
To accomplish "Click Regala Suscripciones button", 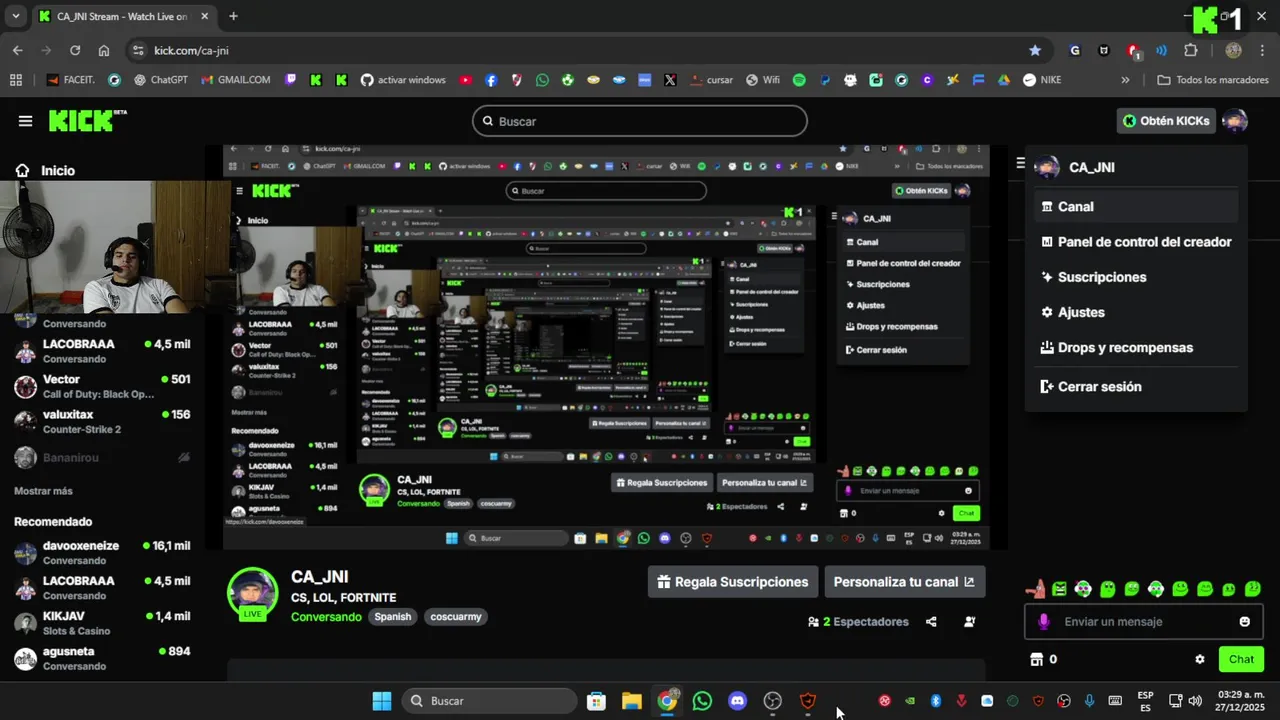I will click(733, 582).
